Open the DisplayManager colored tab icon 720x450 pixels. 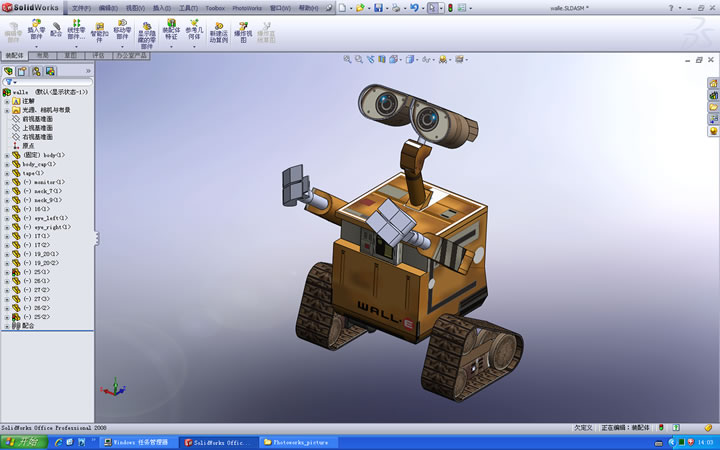[x=50, y=71]
